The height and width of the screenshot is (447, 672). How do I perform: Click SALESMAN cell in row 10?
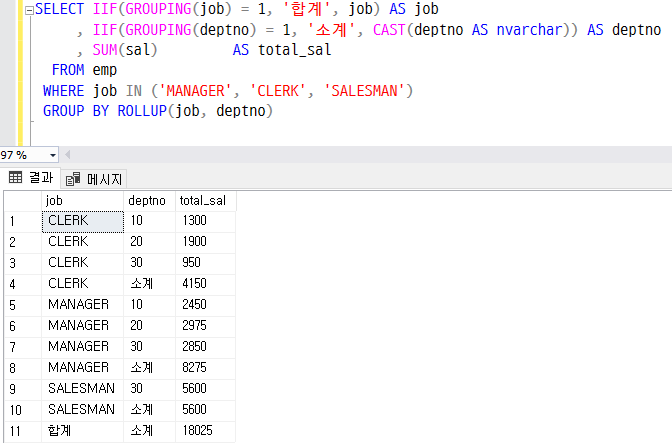83,410
